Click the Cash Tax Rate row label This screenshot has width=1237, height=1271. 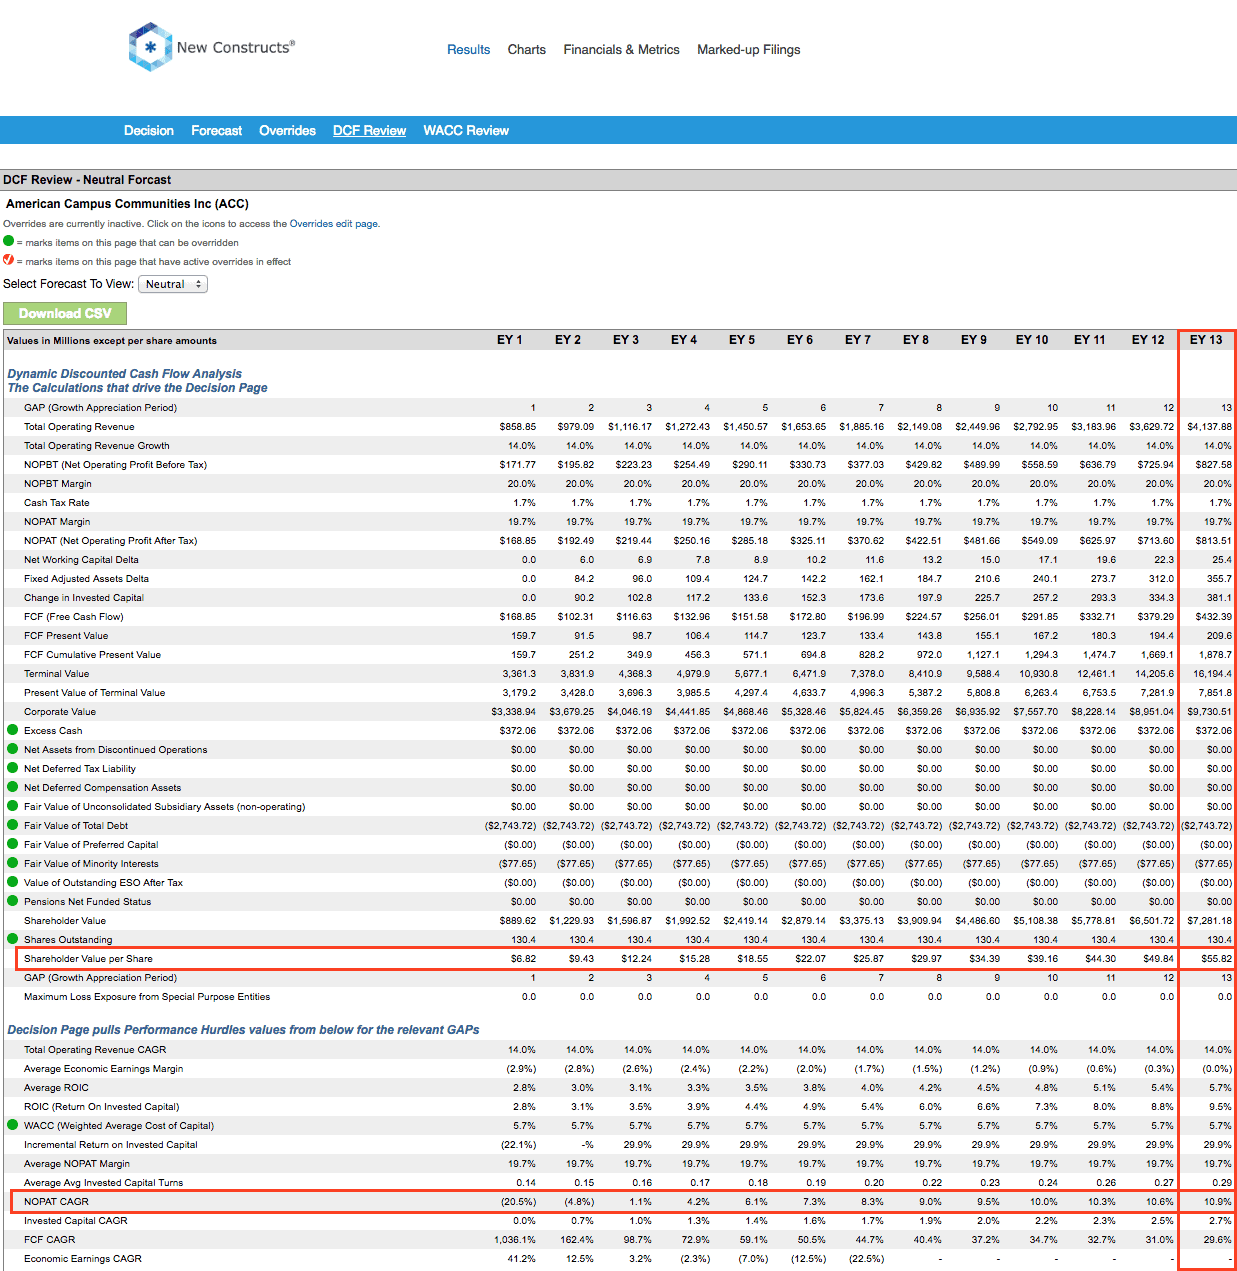point(57,503)
